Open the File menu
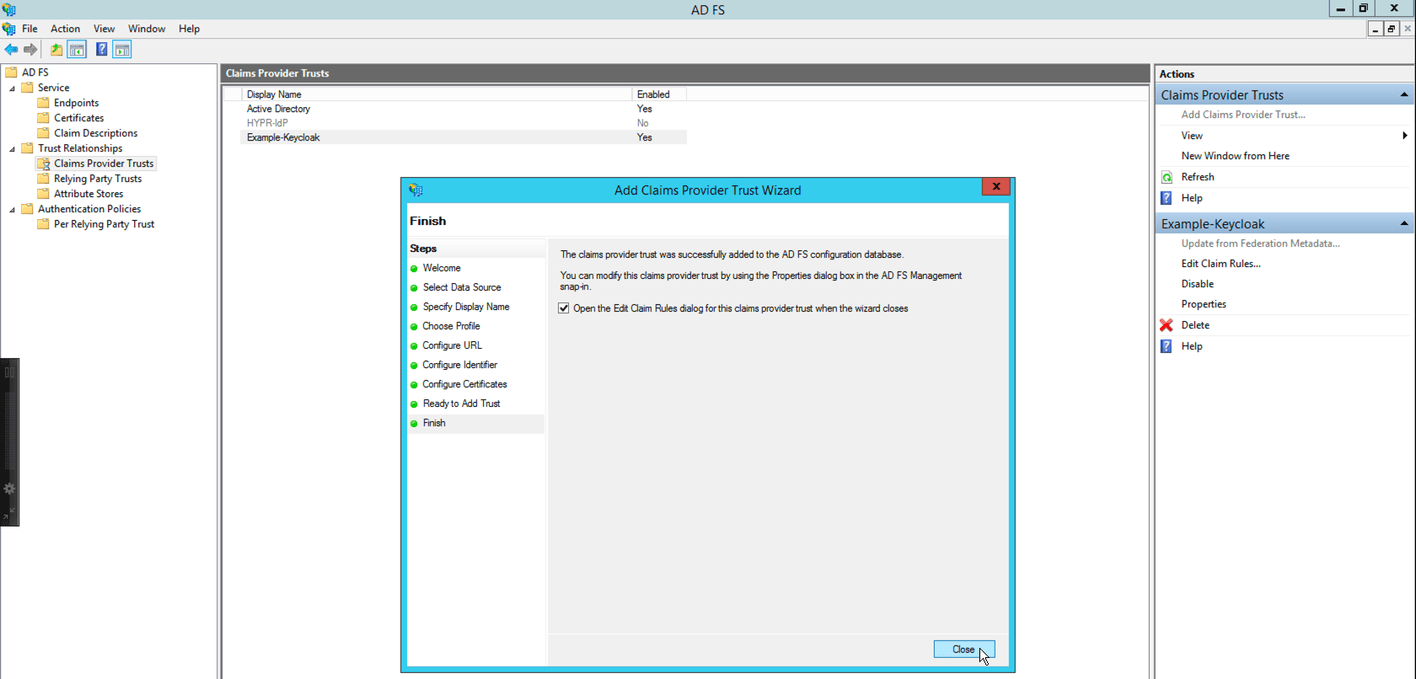The height and width of the screenshot is (679, 1416). click(x=30, y=29)
